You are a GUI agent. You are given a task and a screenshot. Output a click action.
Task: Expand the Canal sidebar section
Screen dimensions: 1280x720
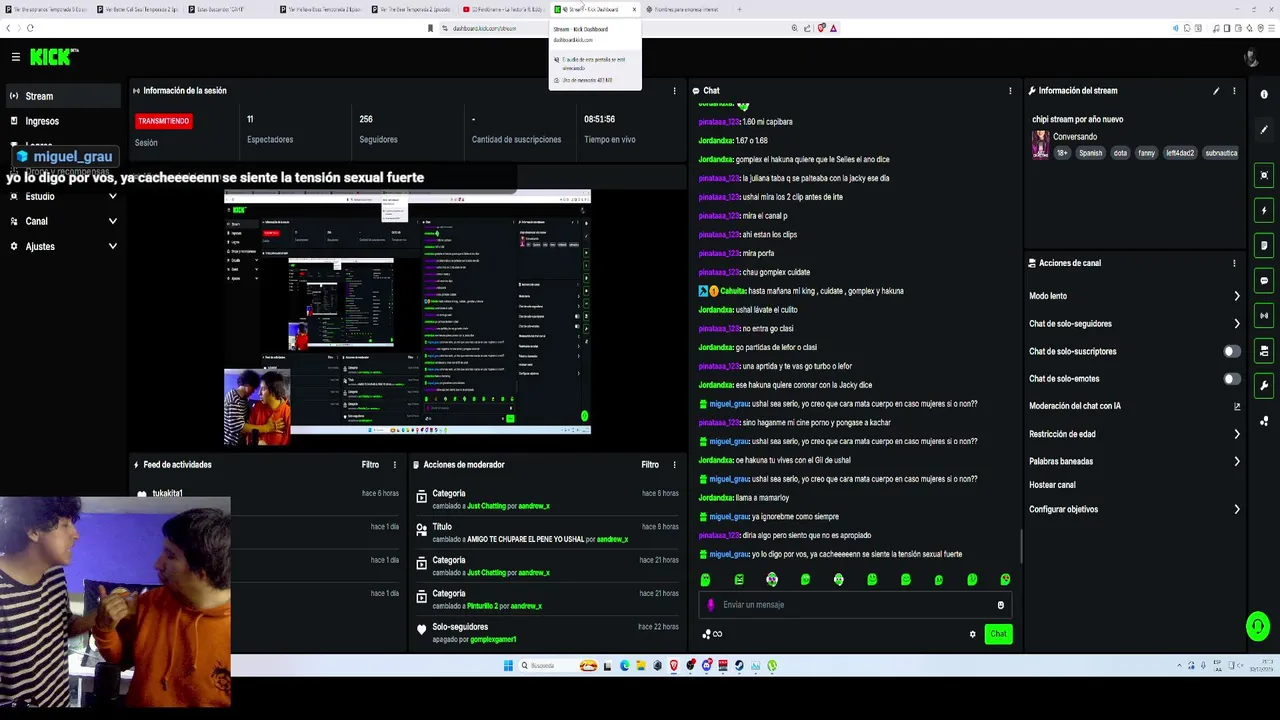pyautogui.click(x=62, y=221)
